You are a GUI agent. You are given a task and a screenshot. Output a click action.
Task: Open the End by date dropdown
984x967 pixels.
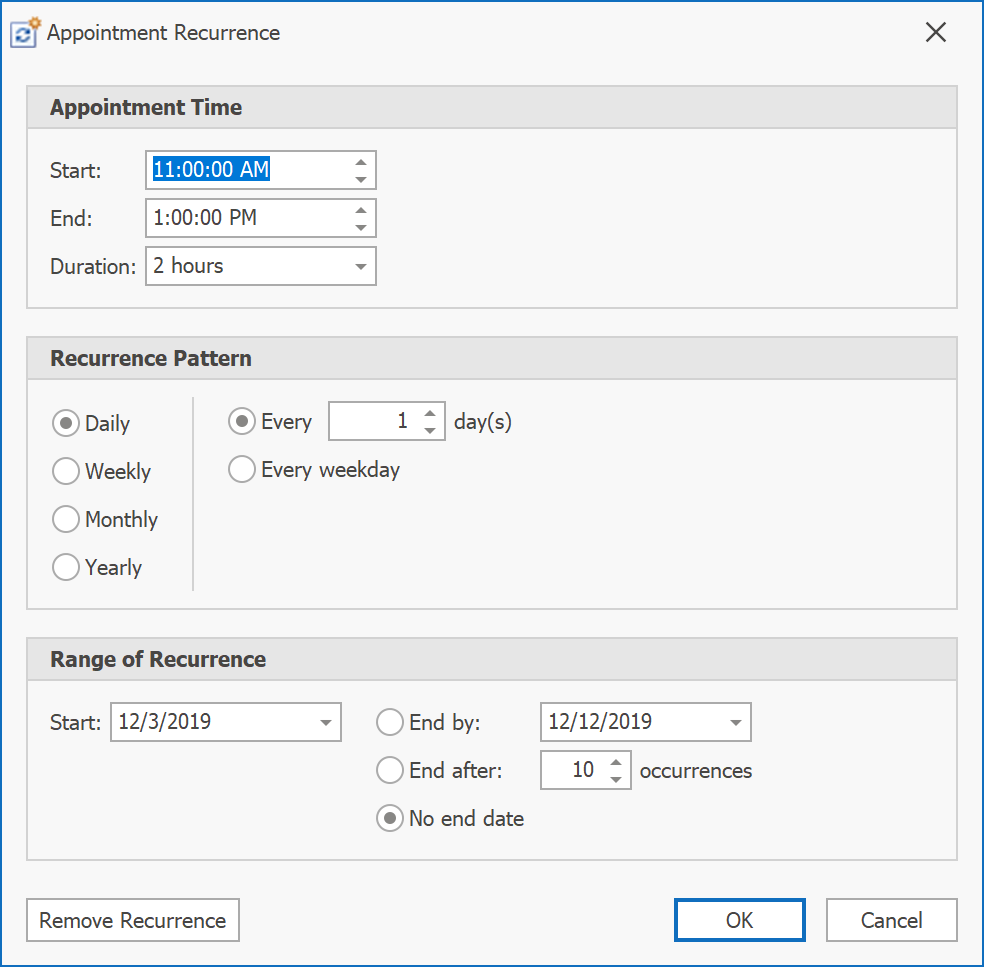(735, 722)
